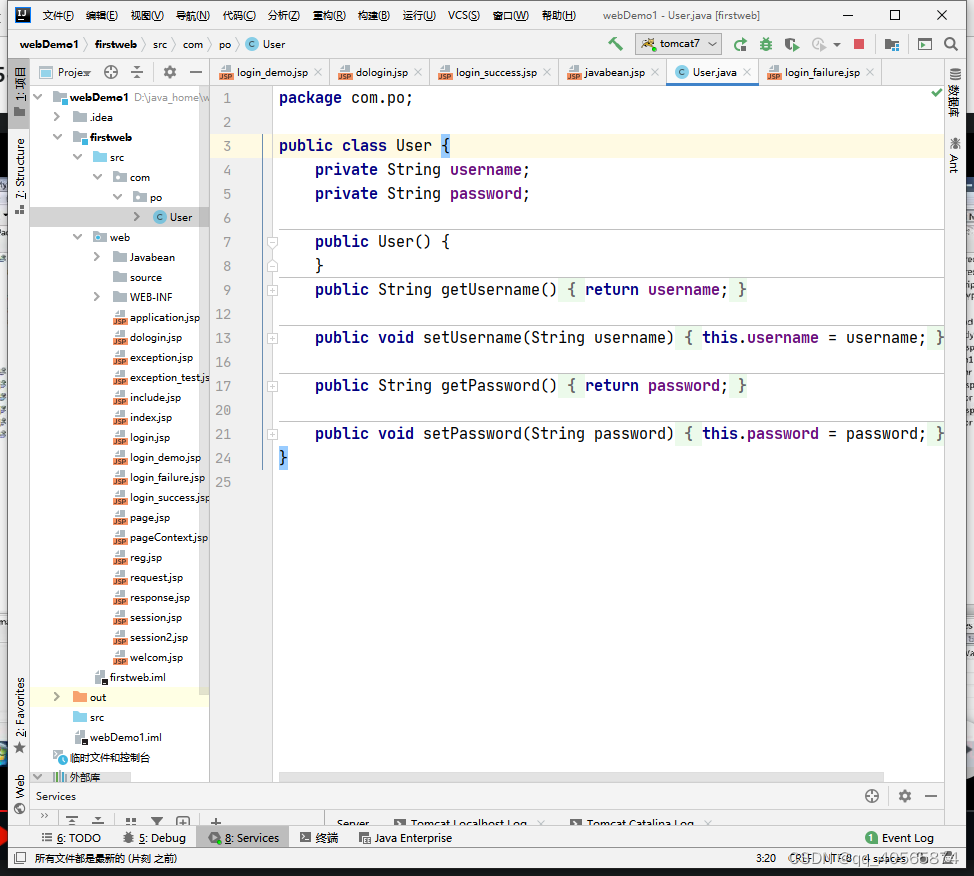This screenshot has height=876, width=974.
Task: Open Project panel settings gear
Action: click(x=170, y=72)
